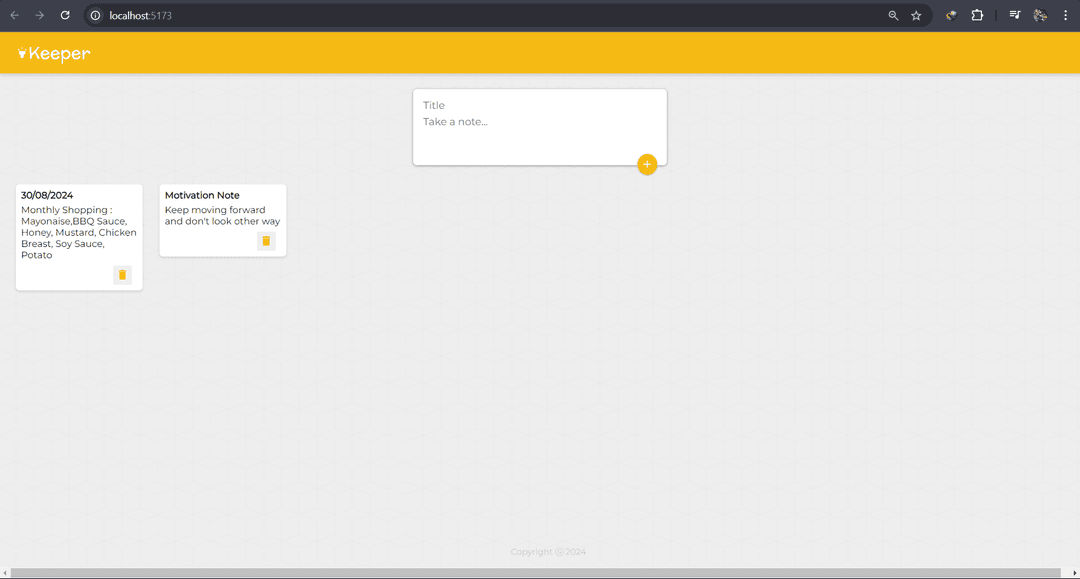View site information icon in address bar

point(96,15)
